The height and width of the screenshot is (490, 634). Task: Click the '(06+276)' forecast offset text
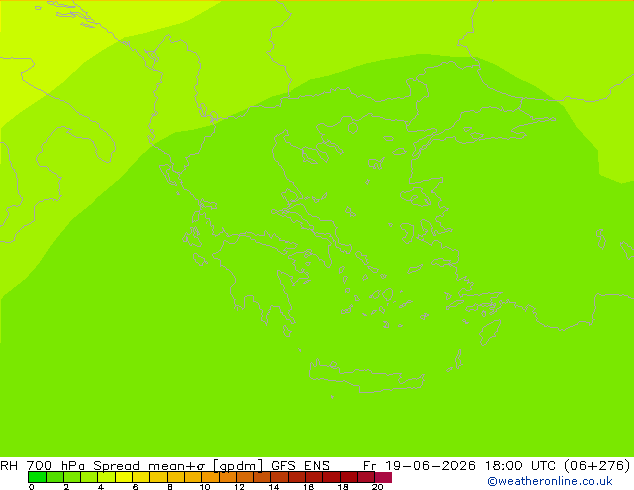coord(597,466)
